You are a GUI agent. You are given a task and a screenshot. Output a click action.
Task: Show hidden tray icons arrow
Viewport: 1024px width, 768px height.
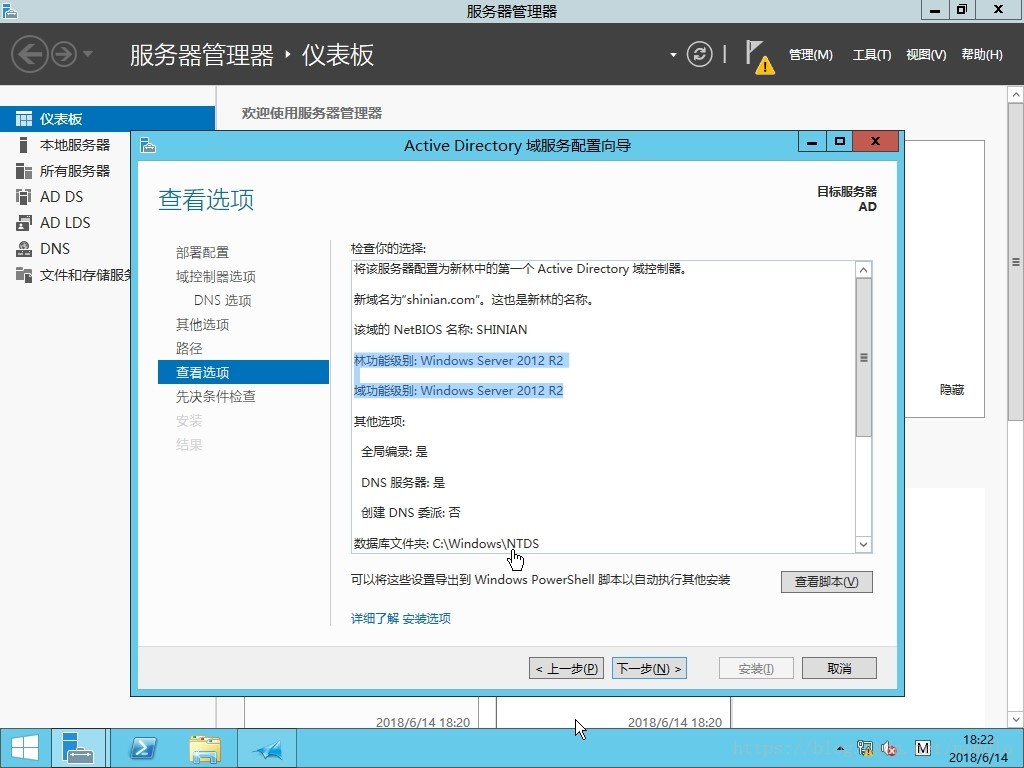(x=840, y=749)
